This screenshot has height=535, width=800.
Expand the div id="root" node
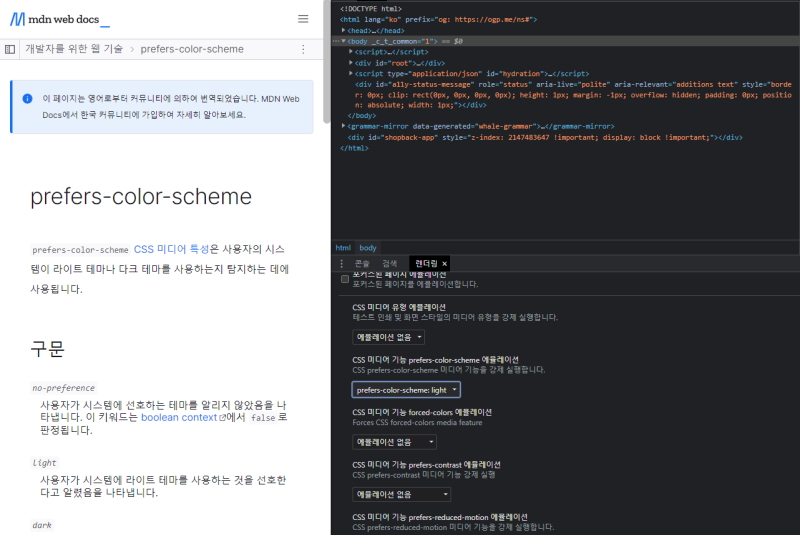(351, 63)
